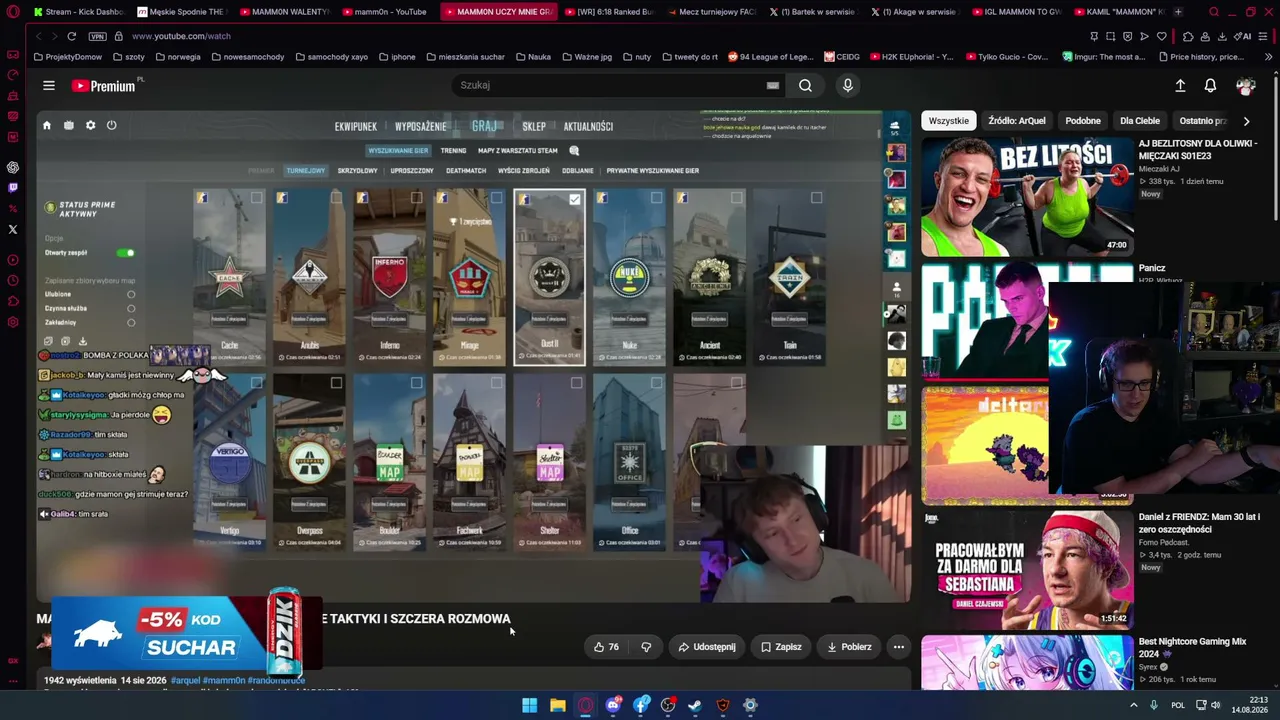The image size is (1280, 720).
Task: Open more actions three-dot menu under video
Action: [898, 647]
